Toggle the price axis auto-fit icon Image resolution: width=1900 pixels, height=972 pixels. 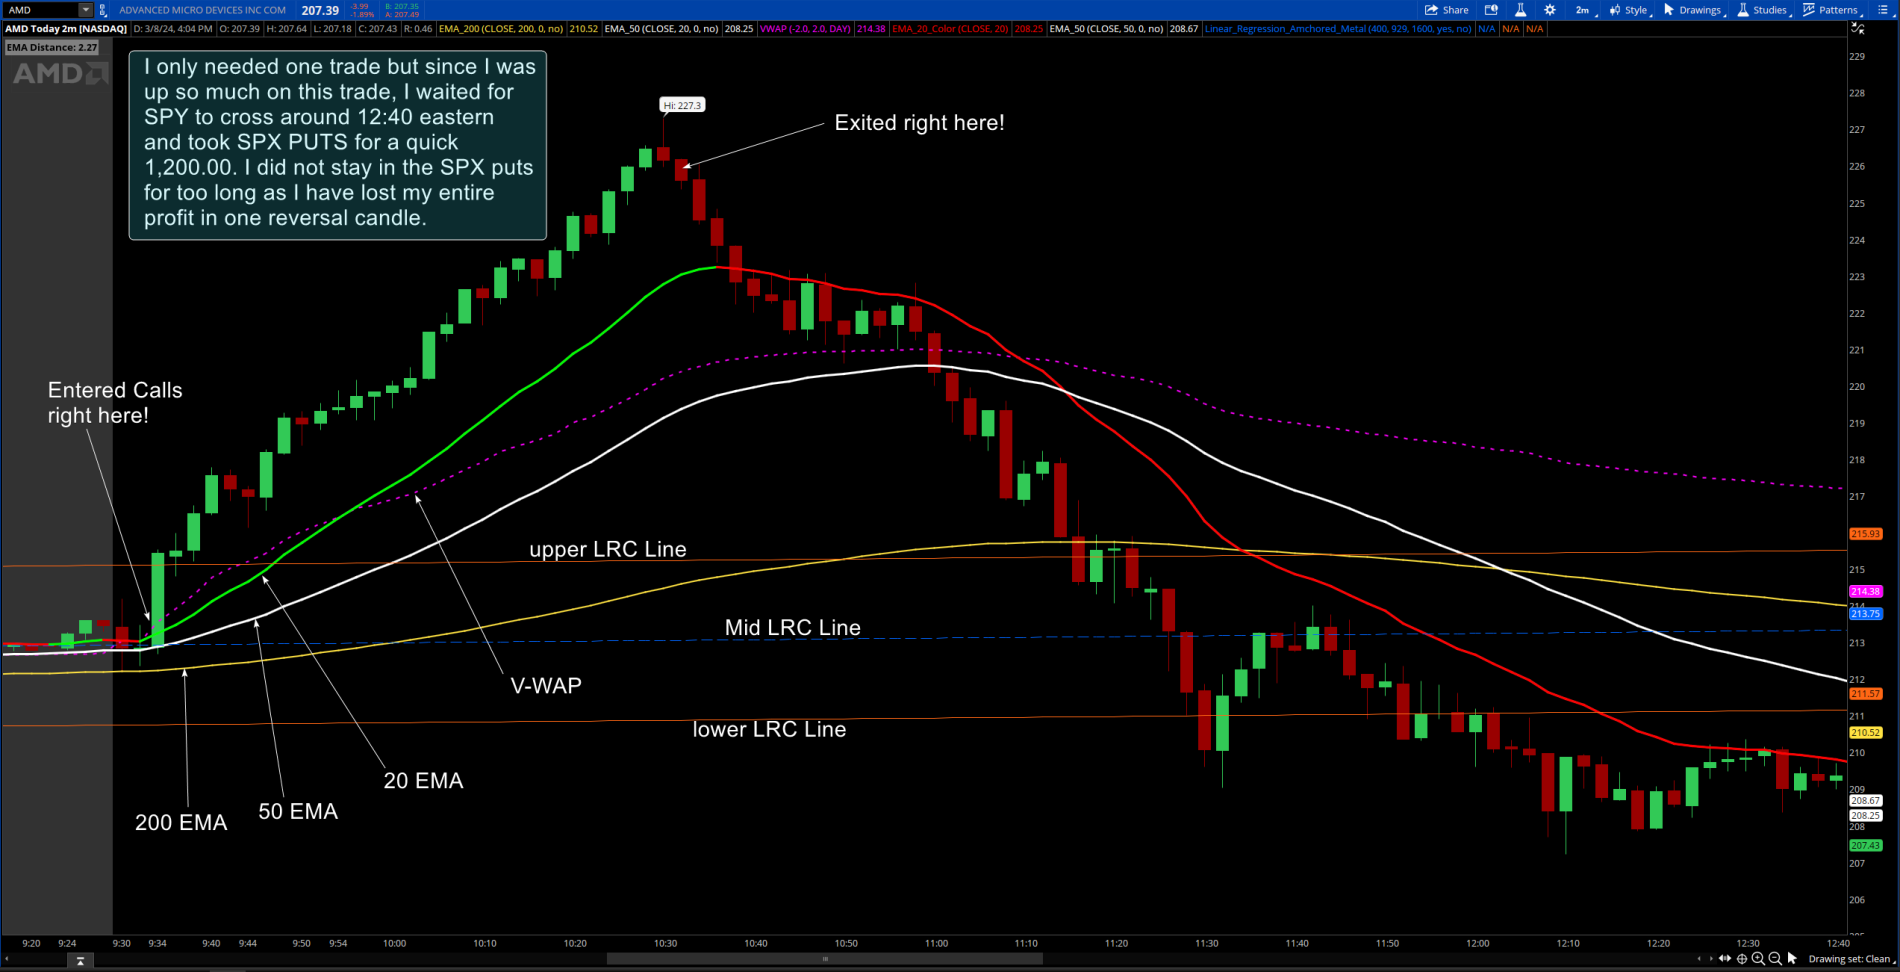pos(1859,29)
